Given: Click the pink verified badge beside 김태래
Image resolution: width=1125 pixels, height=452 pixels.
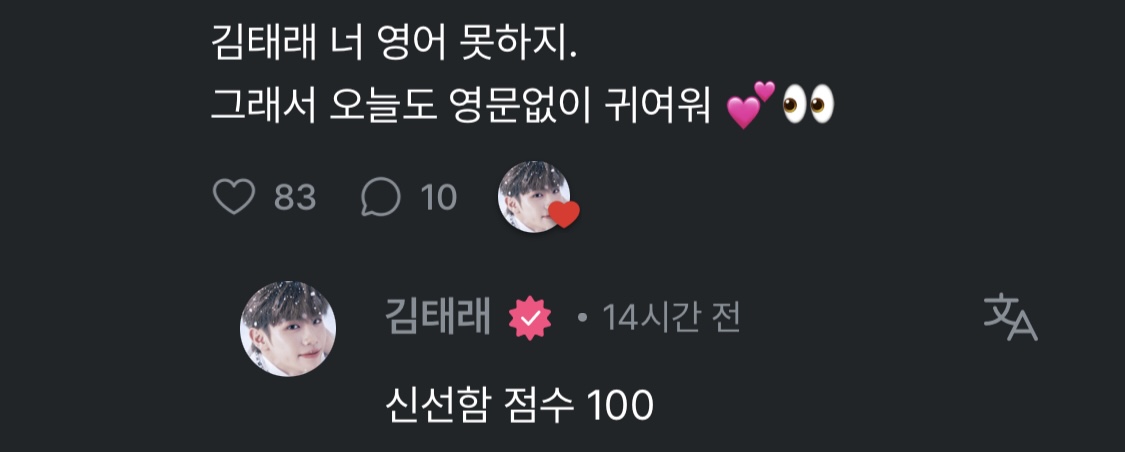Looking at the screenshot, I should click(529, 317).
